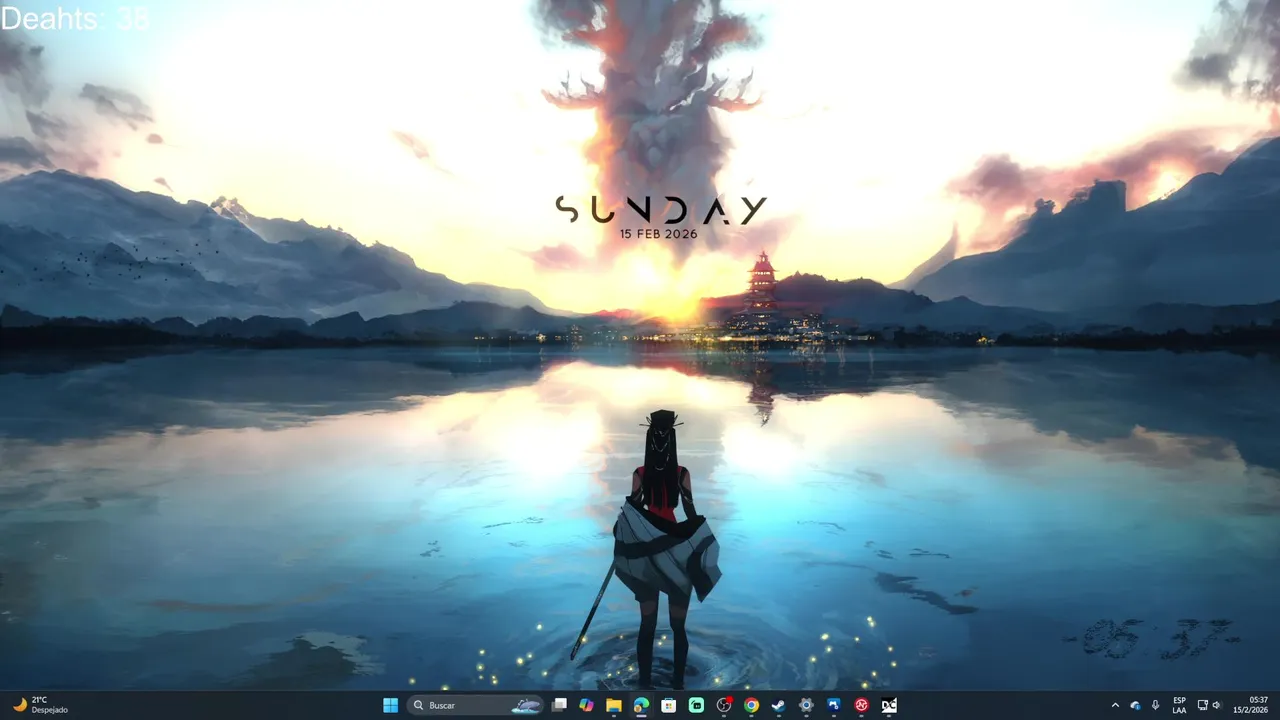This screenshot has width=1280, height=720.
Task: Open the network tray icon
Action: click(1203, 705)
